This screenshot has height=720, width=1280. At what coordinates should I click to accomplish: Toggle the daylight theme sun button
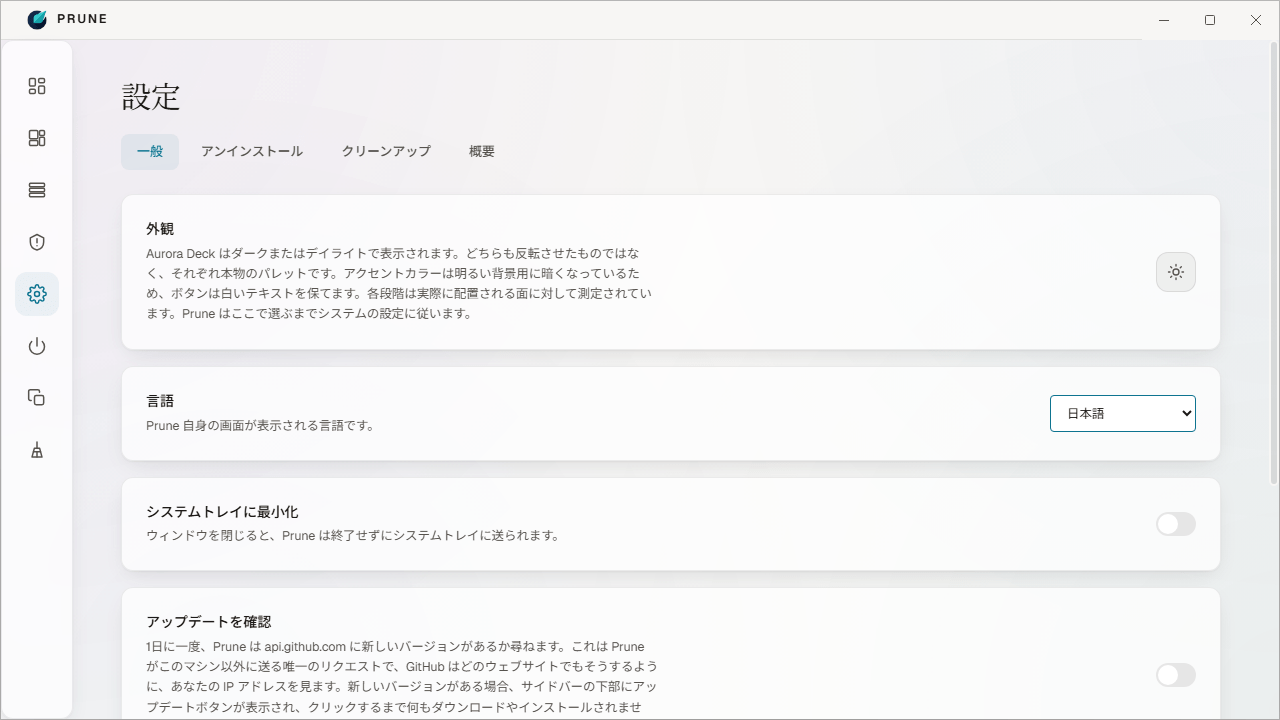[x=1176, y=272]
